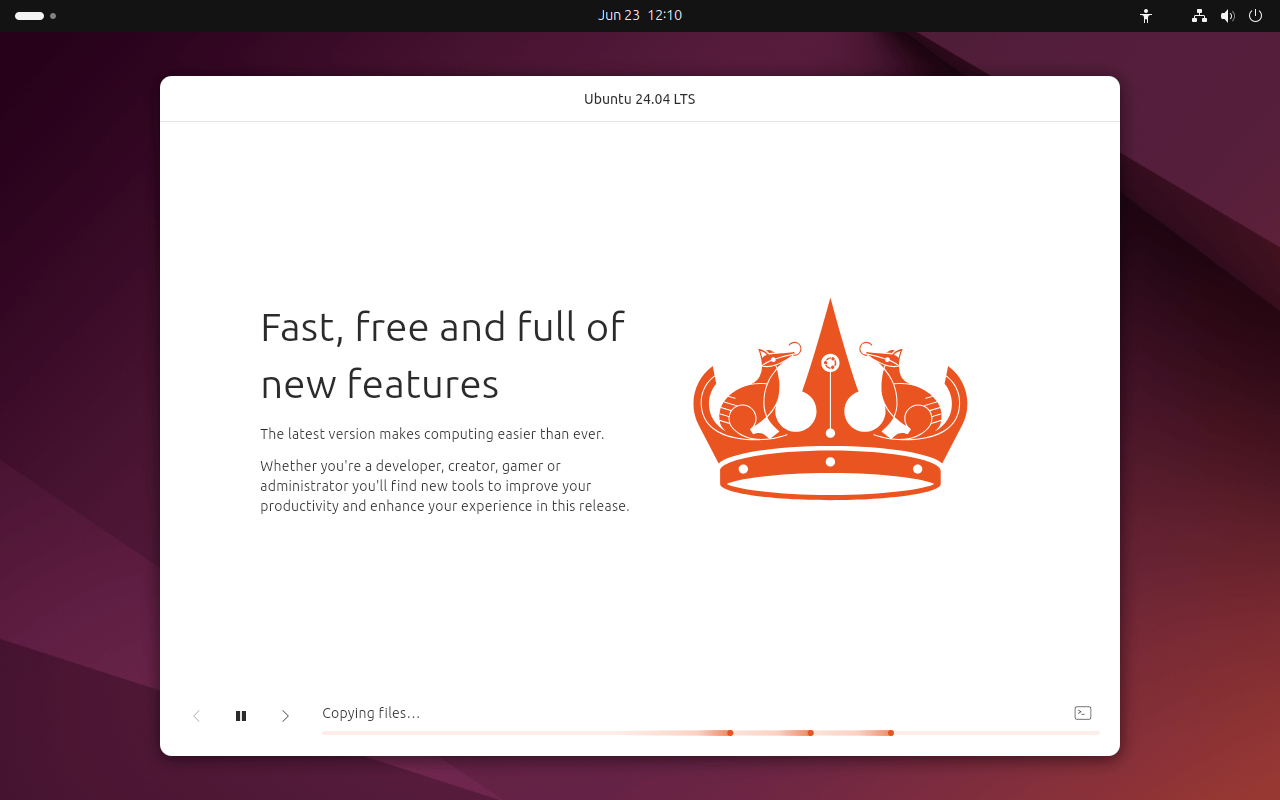Go back to the previous slide
1280x800 pixels.
pos(196,715)
